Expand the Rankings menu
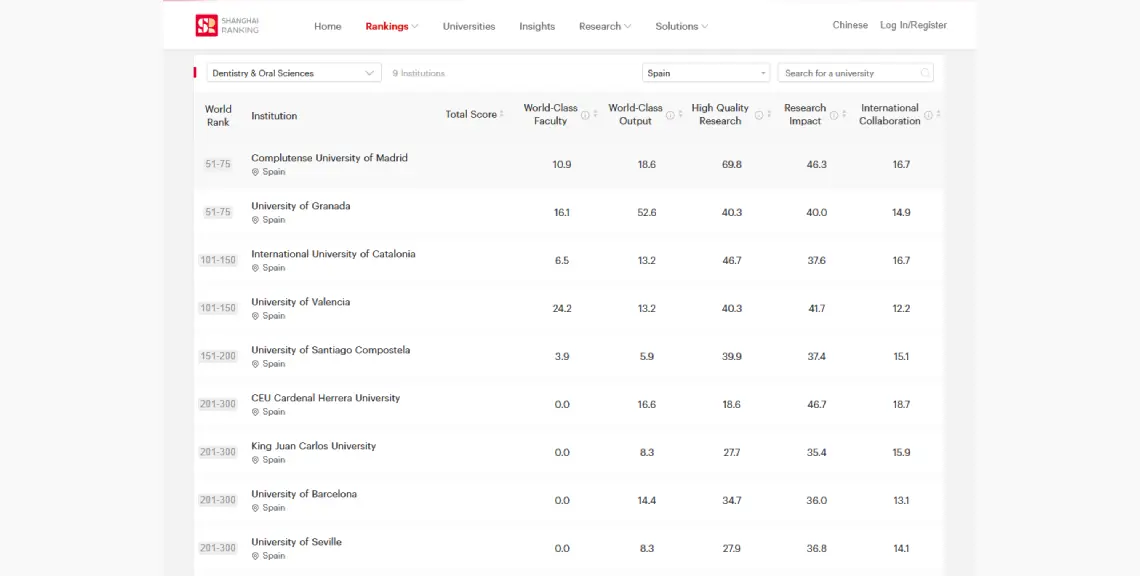This screenshot has height=576, width=1140. (x=392, y=26)
